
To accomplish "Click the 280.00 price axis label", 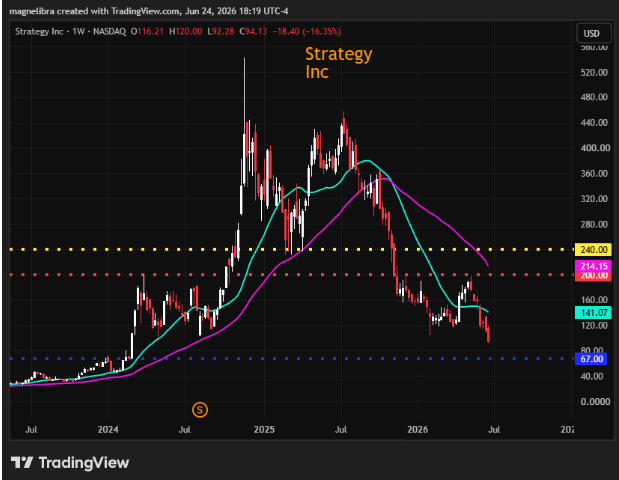I will tap(594, 225).
